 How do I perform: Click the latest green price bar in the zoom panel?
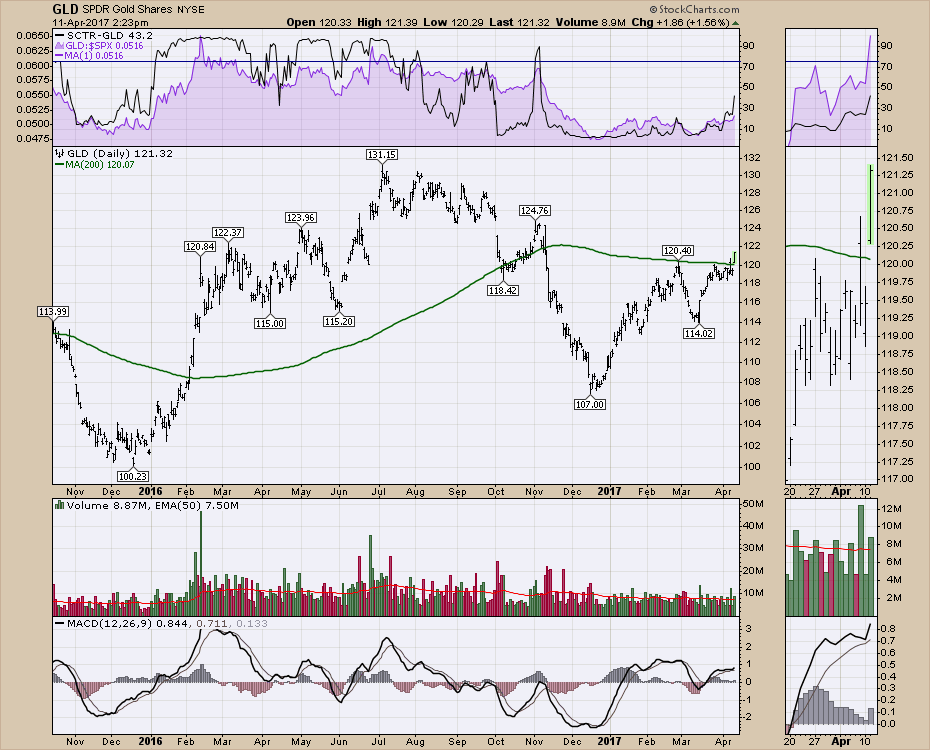[870, 205]
